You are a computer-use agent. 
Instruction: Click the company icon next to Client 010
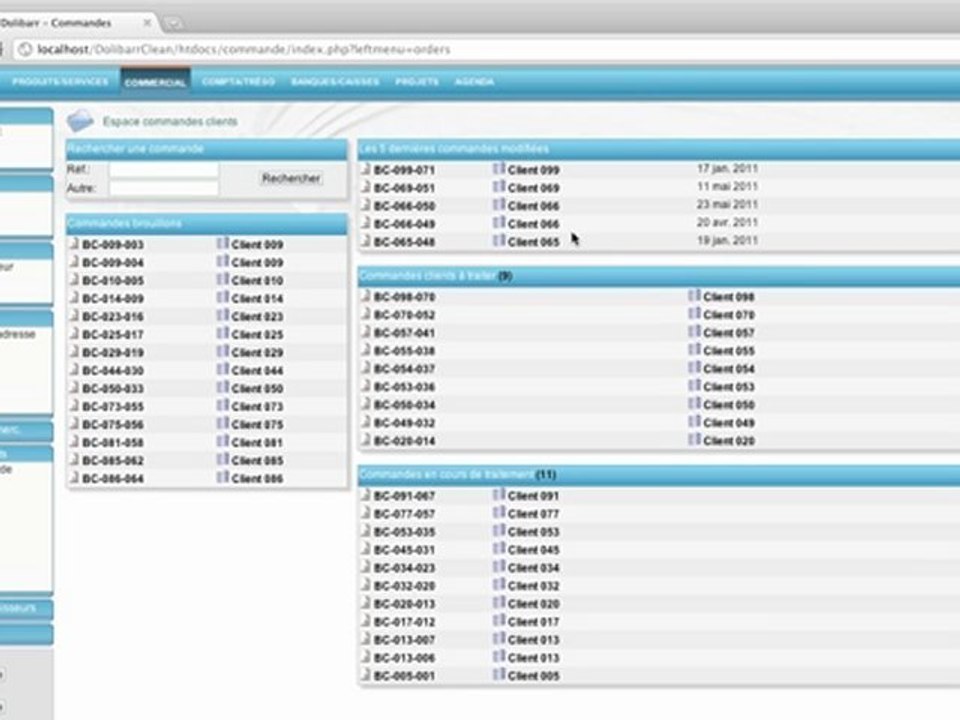223,279
